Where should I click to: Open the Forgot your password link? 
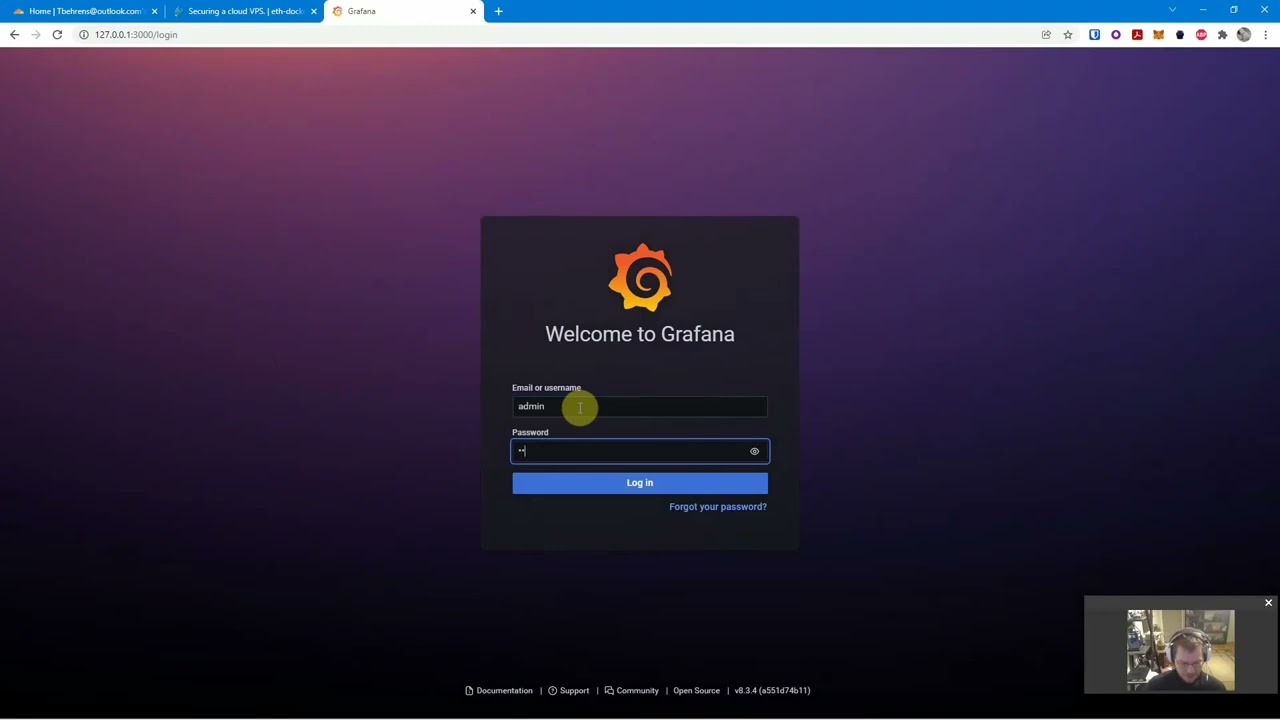coord(718,507)
